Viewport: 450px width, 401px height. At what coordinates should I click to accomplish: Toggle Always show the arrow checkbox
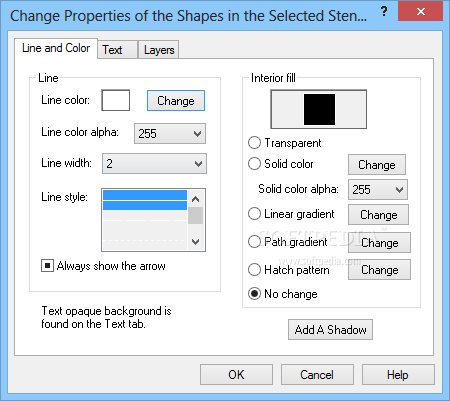point(47,266)
